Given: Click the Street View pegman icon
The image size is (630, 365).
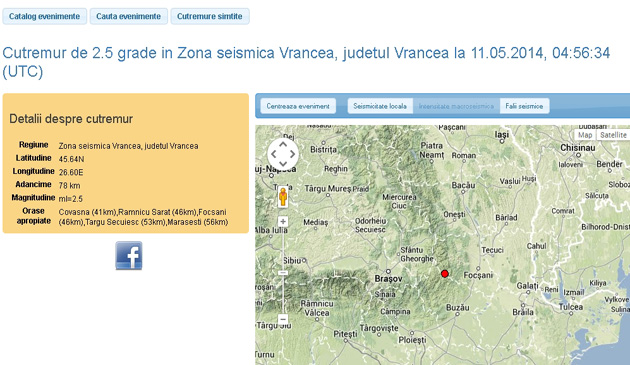Looking at the screenshot, I should click(283, 197).
